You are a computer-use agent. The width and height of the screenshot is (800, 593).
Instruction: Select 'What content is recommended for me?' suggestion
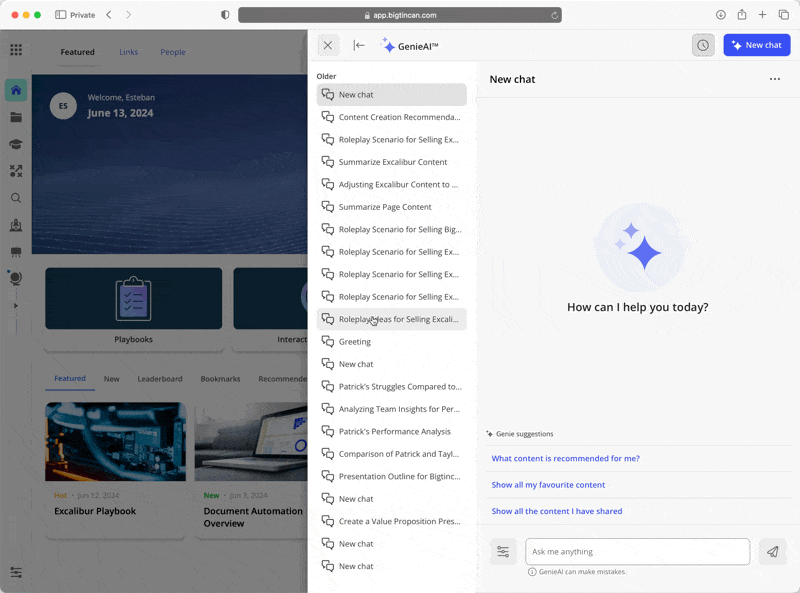pyautogui.click(x=565, y=458)
